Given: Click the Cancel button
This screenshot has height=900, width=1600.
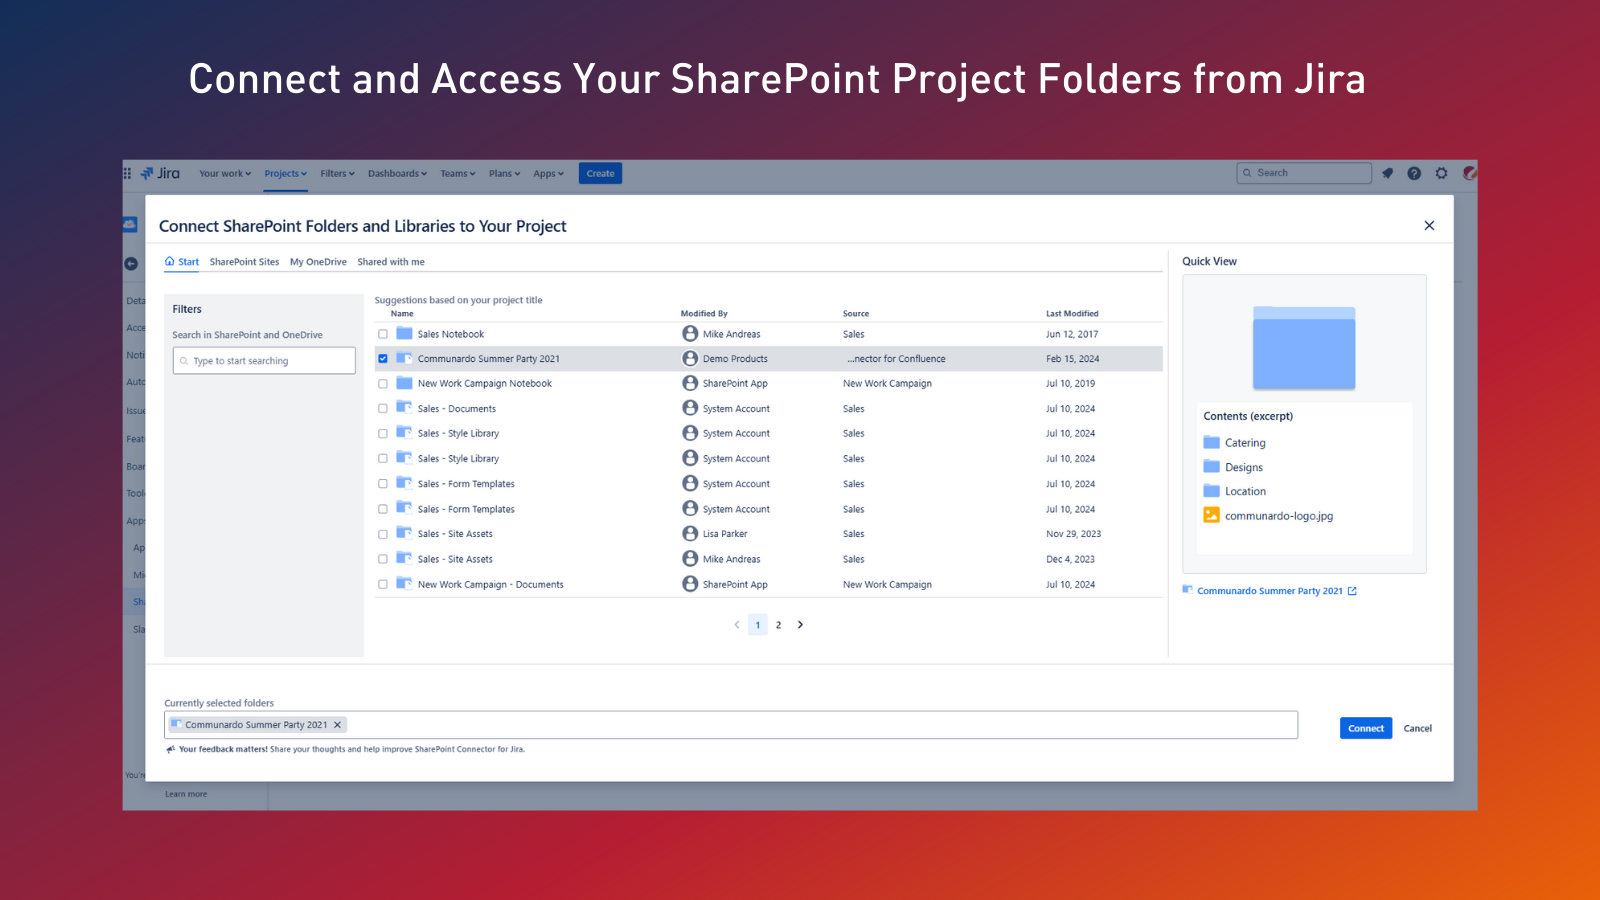Looking at the screenshot, I should tap(1417, 728).
